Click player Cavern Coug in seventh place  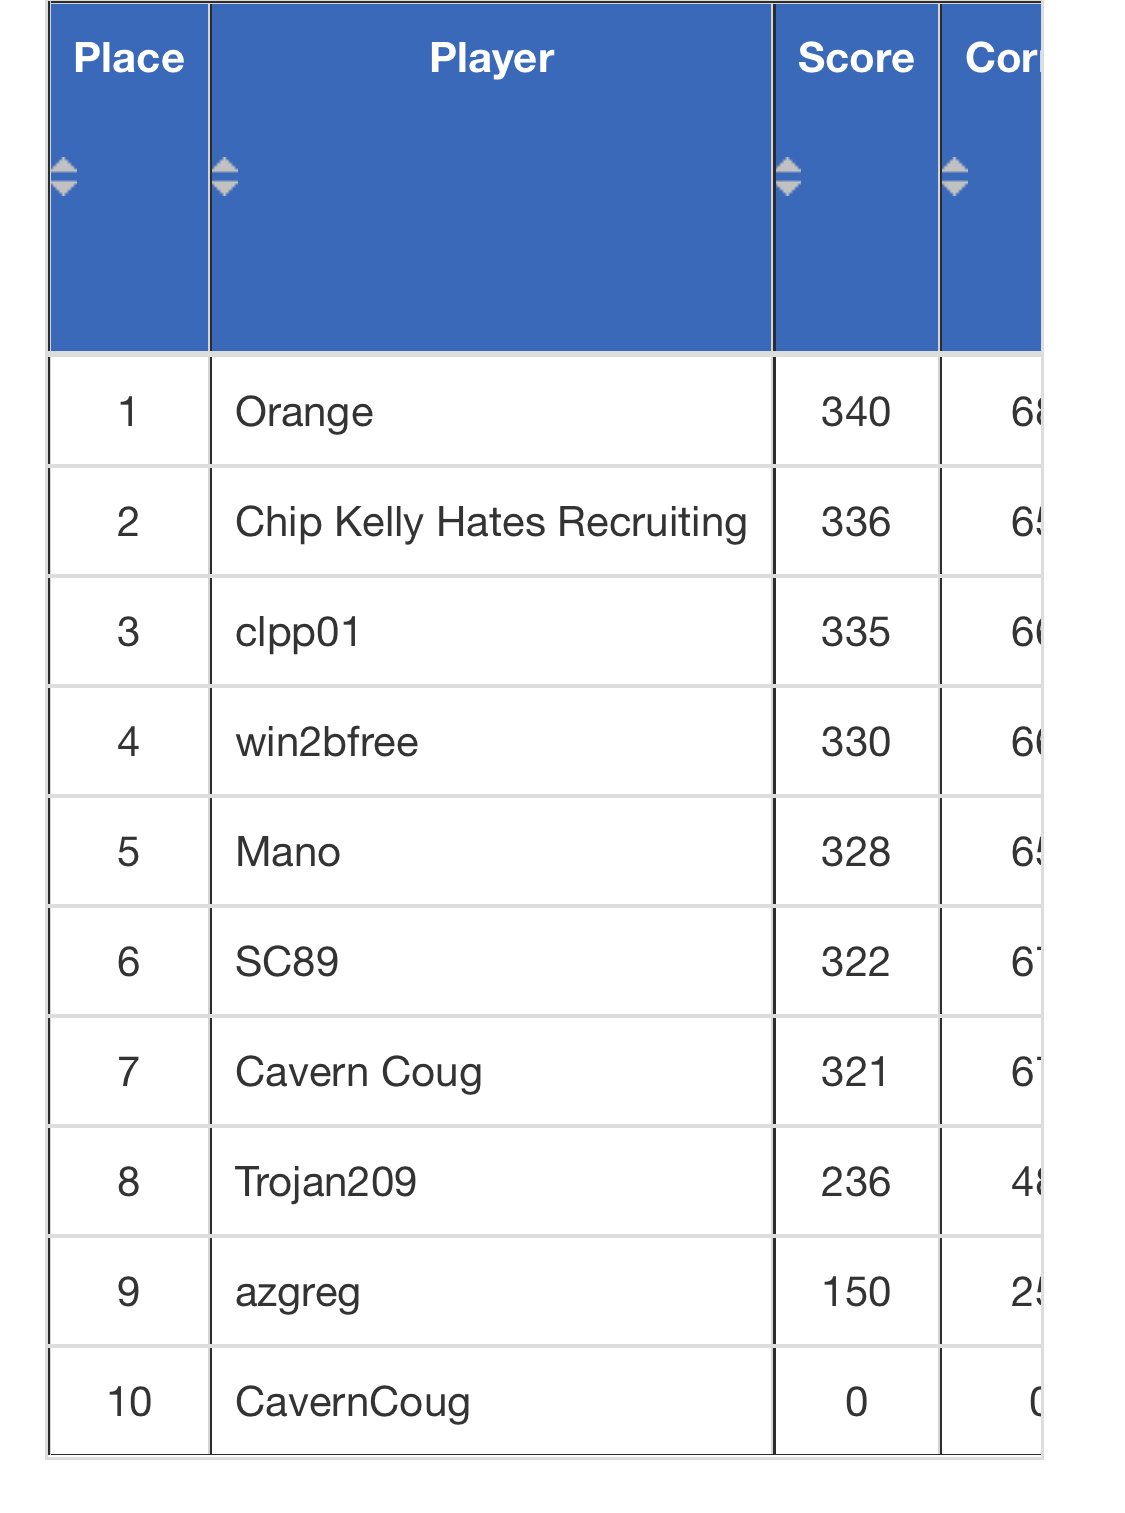(359, 1072)
